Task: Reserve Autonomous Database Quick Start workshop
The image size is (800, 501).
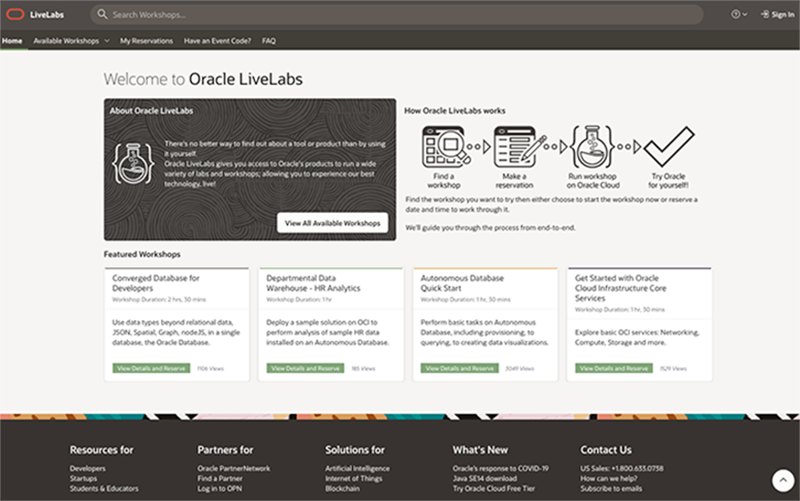Action: click(x=459, y=368)
